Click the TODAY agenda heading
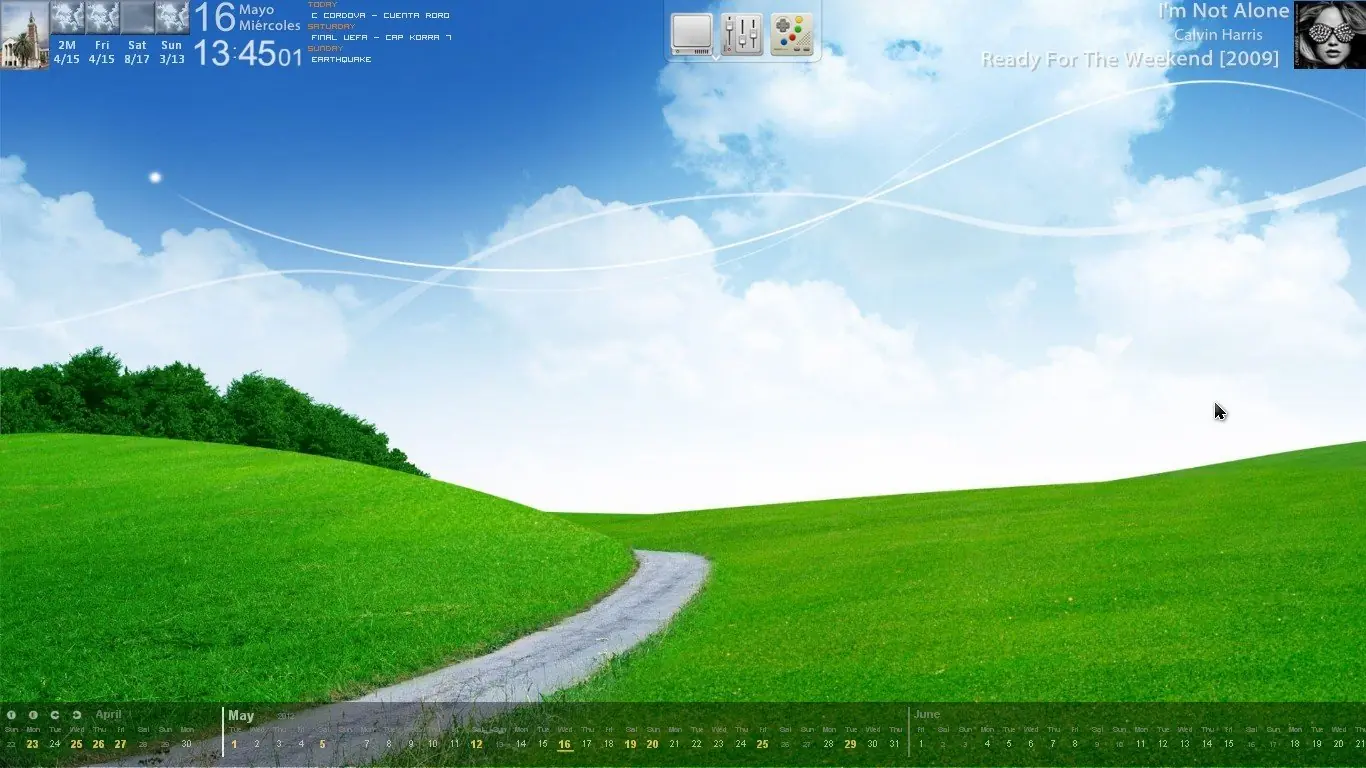Image resolution: width=1366 pixels, height=768 pixels. coord(322,5)
